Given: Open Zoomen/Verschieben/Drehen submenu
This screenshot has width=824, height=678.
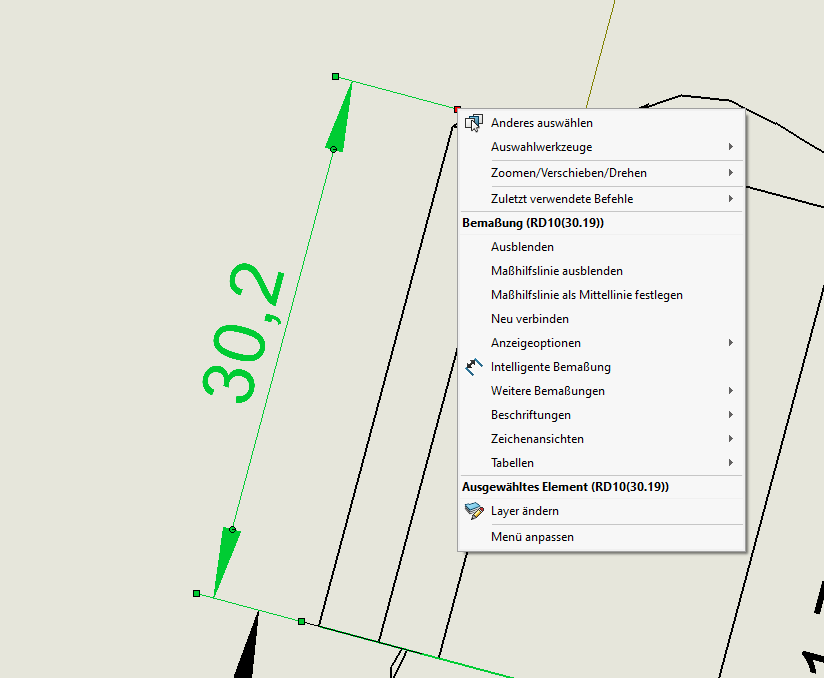Looking at the screenshot, I should (x=601, y=173).
